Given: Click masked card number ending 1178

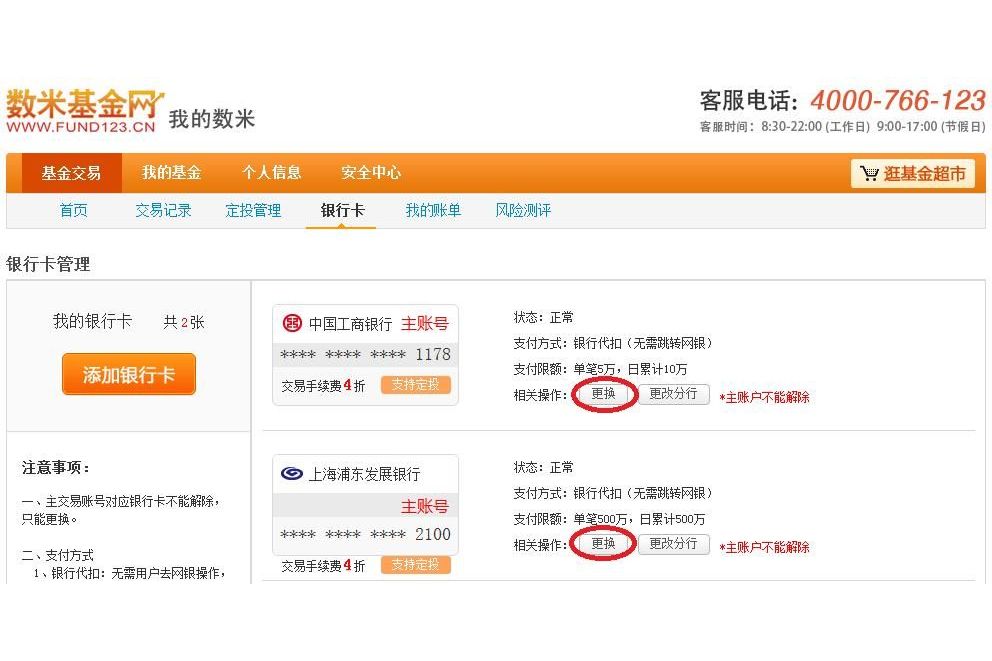Looking at the screenshot, I should point(365,354).
